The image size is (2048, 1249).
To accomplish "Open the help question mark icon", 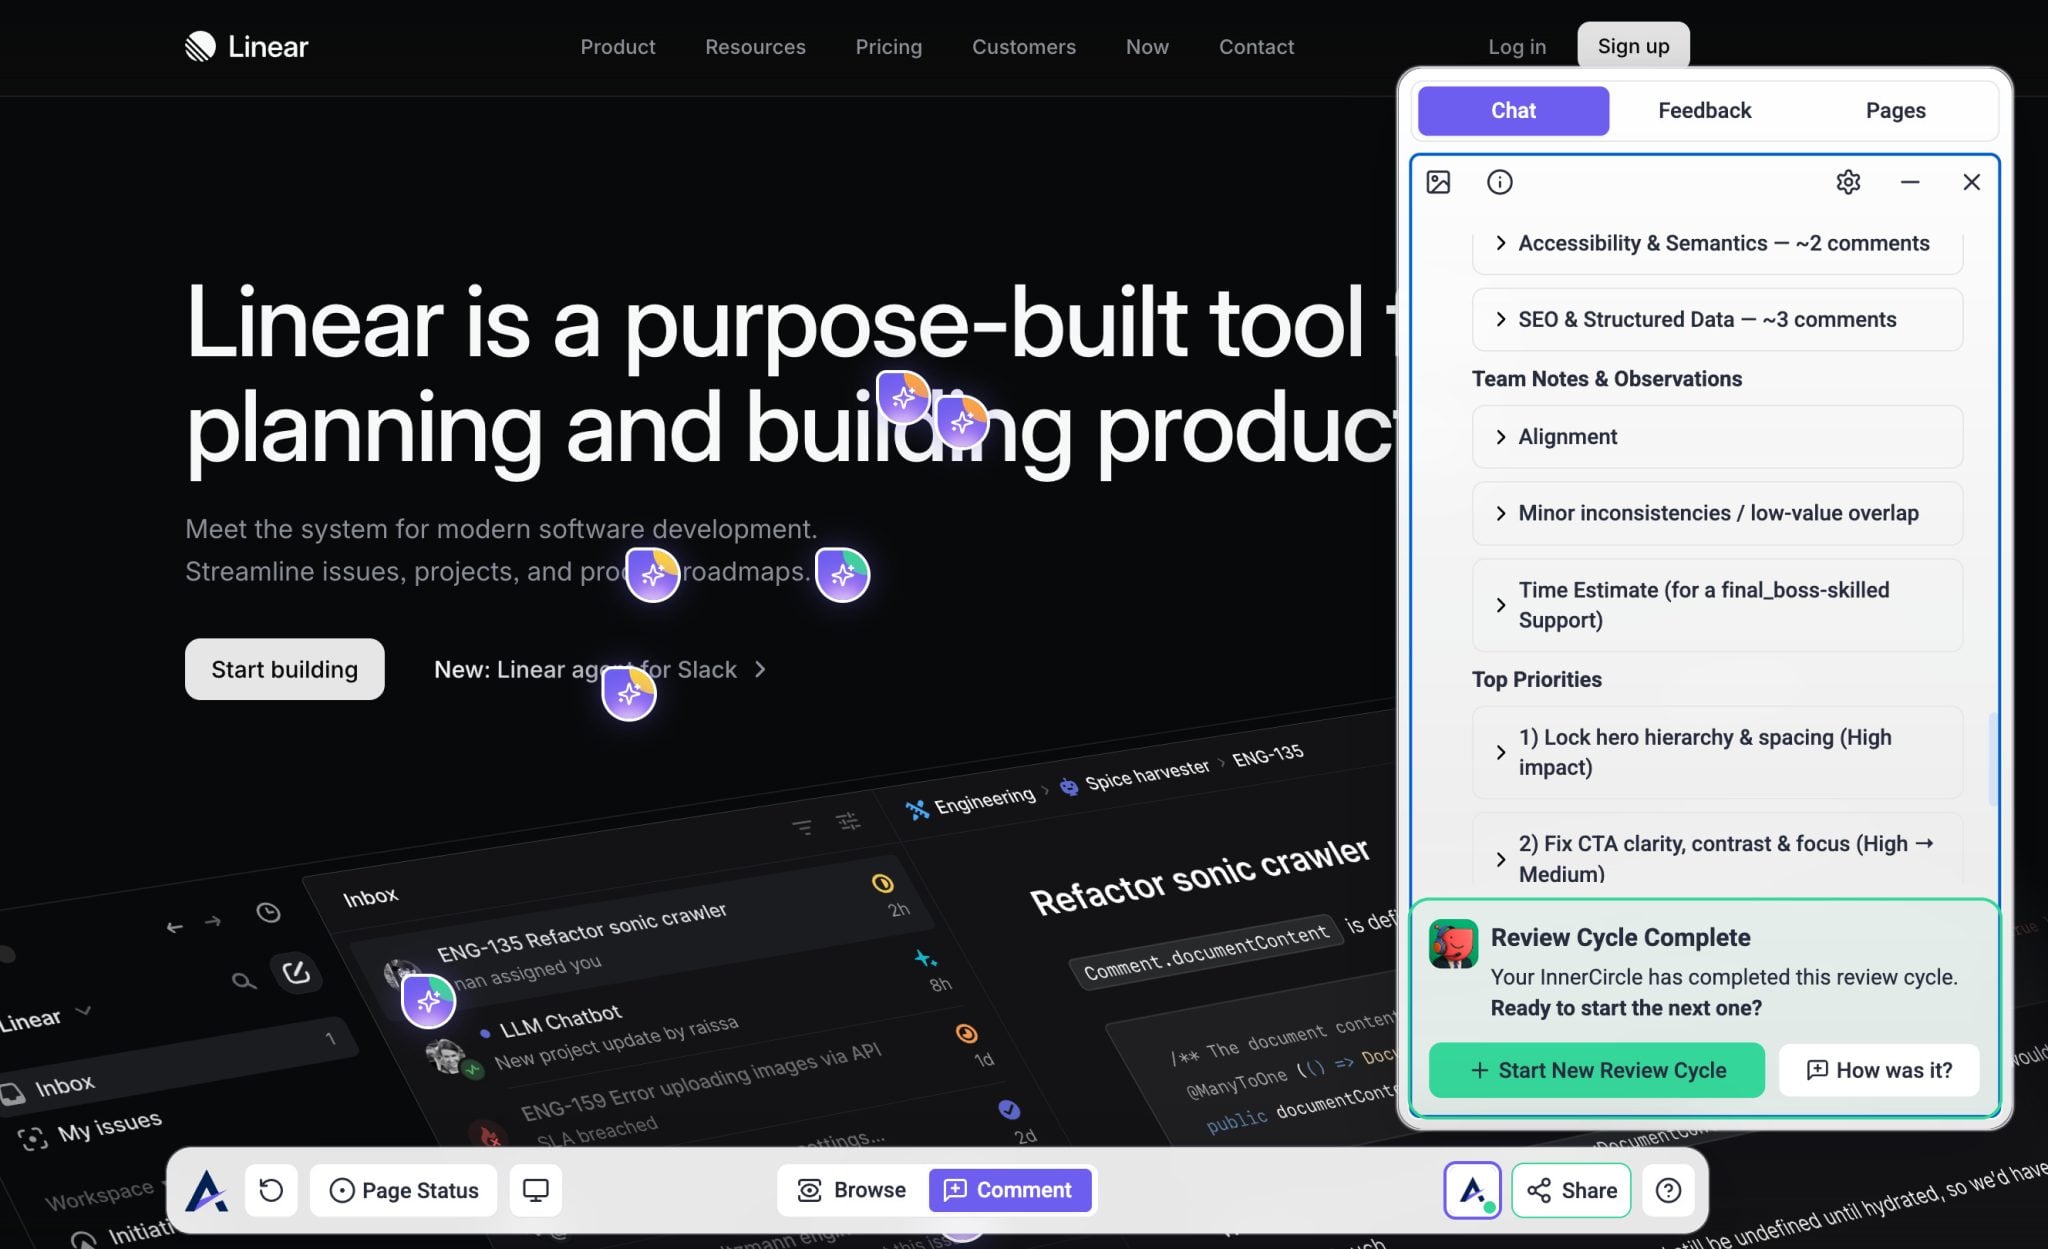I will tap(1667, 1190).
